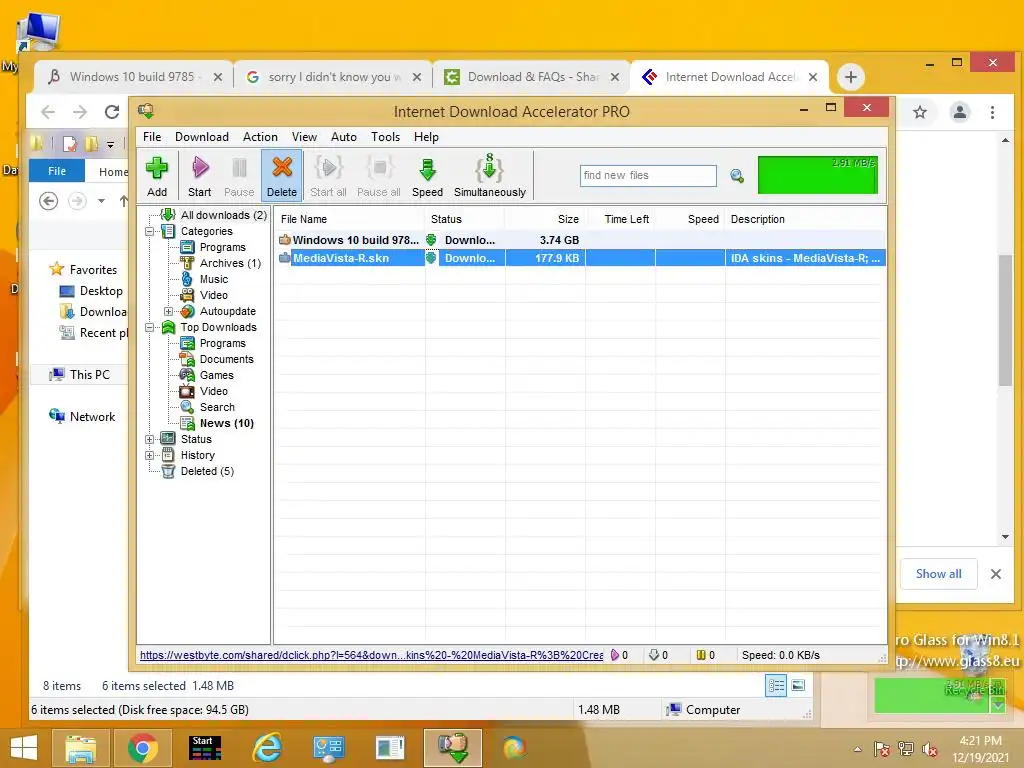The image size is (1024, 768).
Task: Sort by the Time Left column header
Action: coord(620,219)
